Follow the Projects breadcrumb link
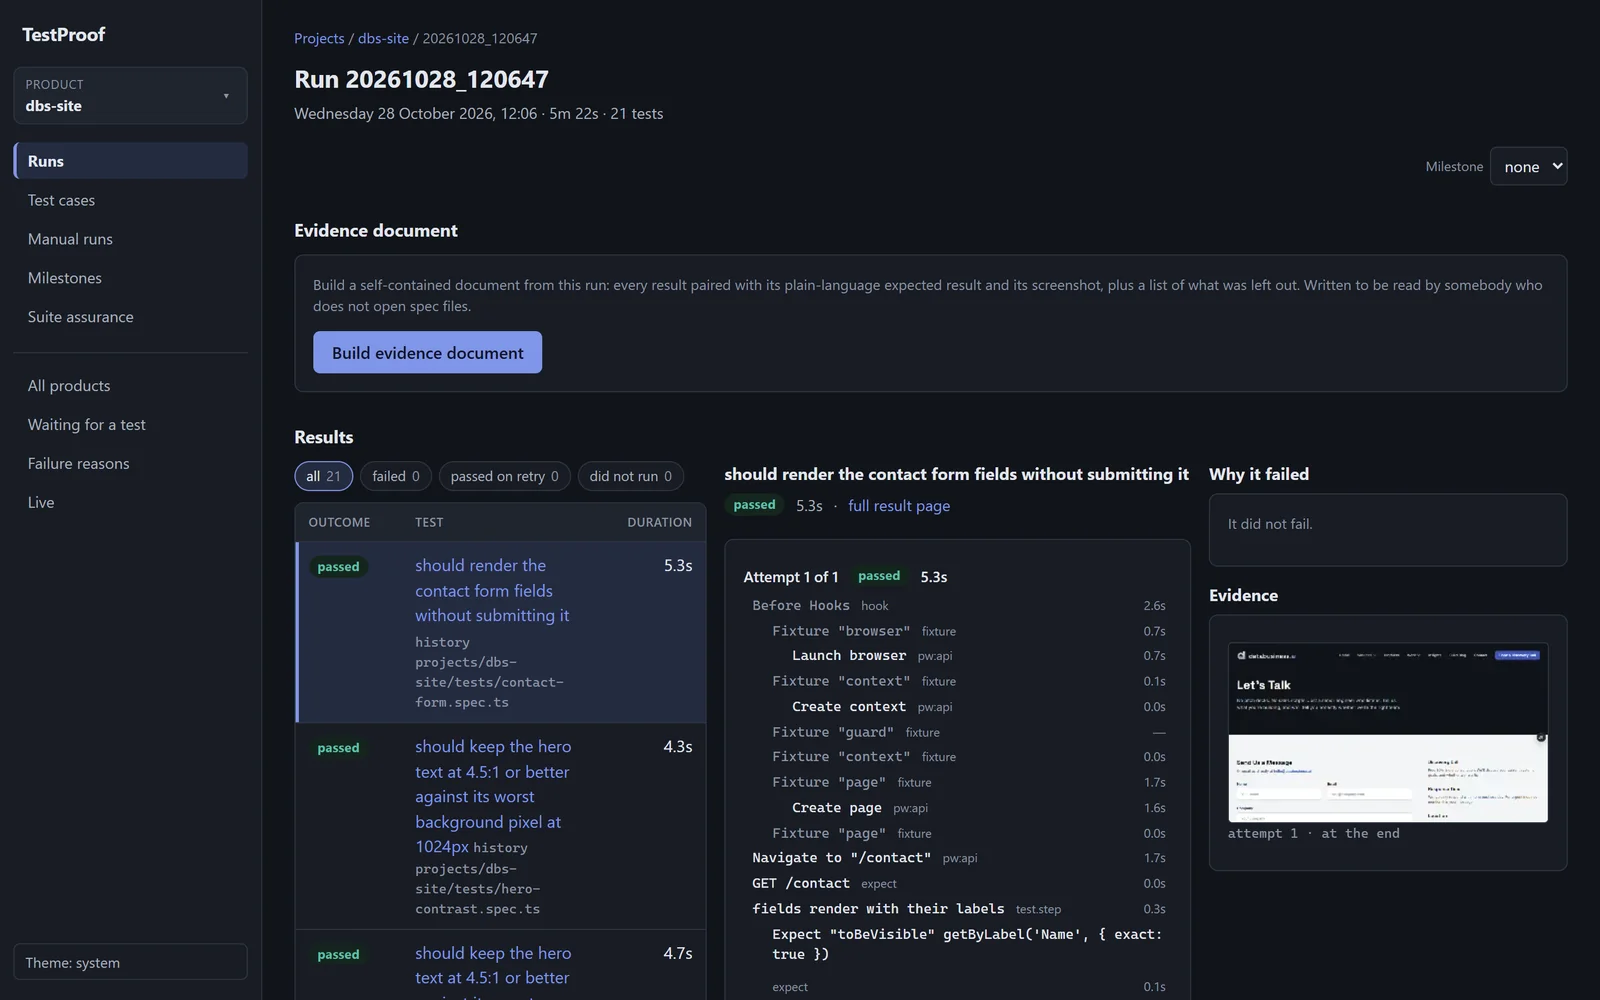Viewport: 1600px width, 1000px height. pos(319,38)
